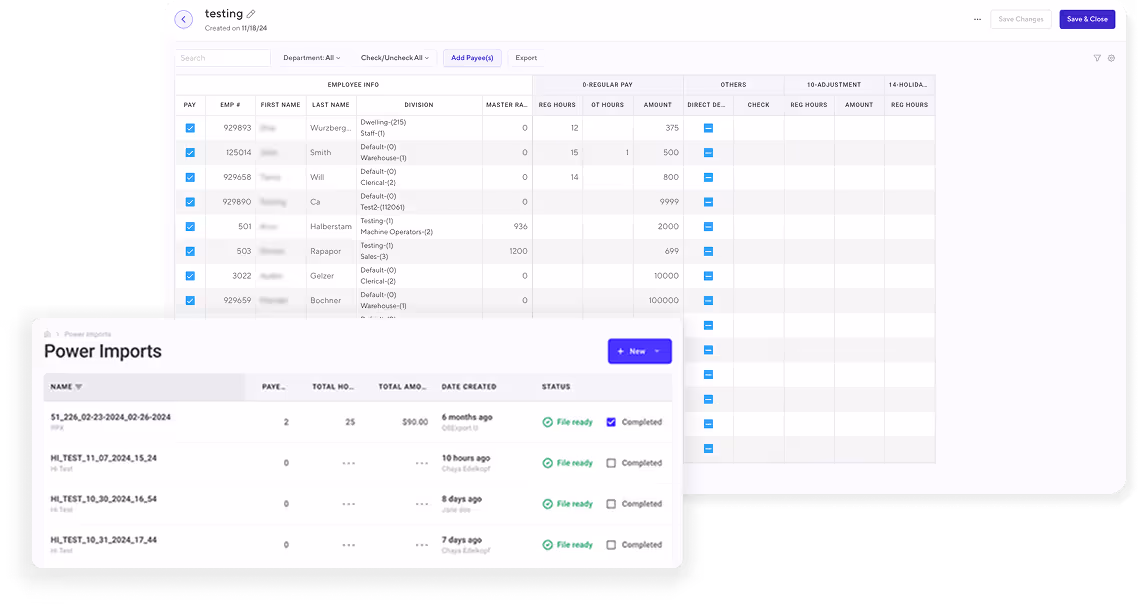Toggle direct deposit icon for Rapapor row
This screenshot has width=1140, height=604.
coord(708,251)
